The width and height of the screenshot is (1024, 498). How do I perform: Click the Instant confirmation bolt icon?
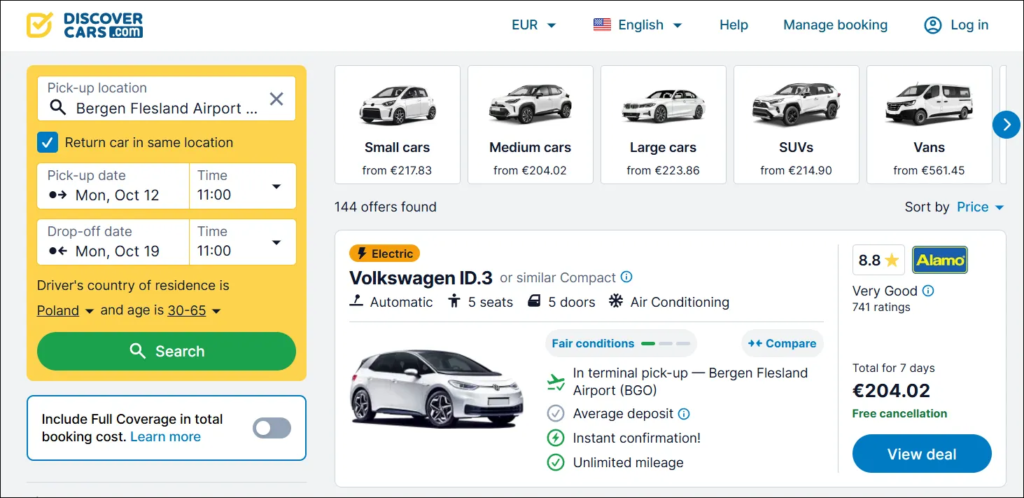click(555, 438)
